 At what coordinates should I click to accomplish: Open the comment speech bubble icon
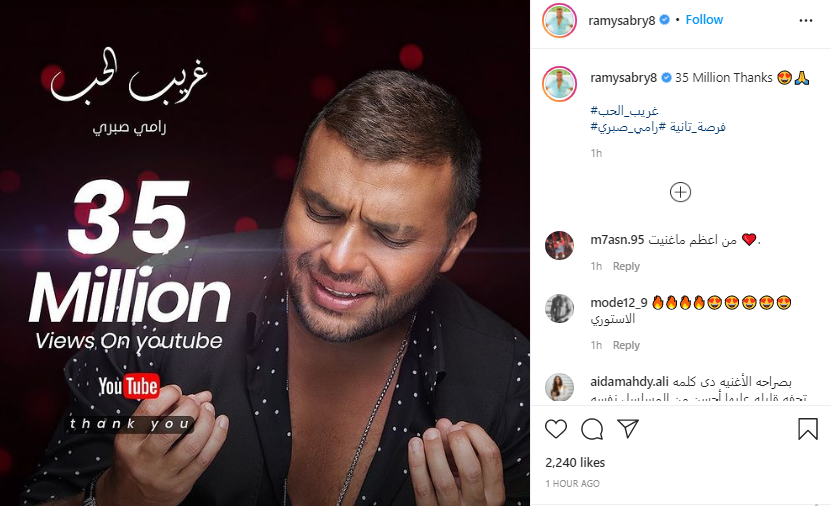592,429
